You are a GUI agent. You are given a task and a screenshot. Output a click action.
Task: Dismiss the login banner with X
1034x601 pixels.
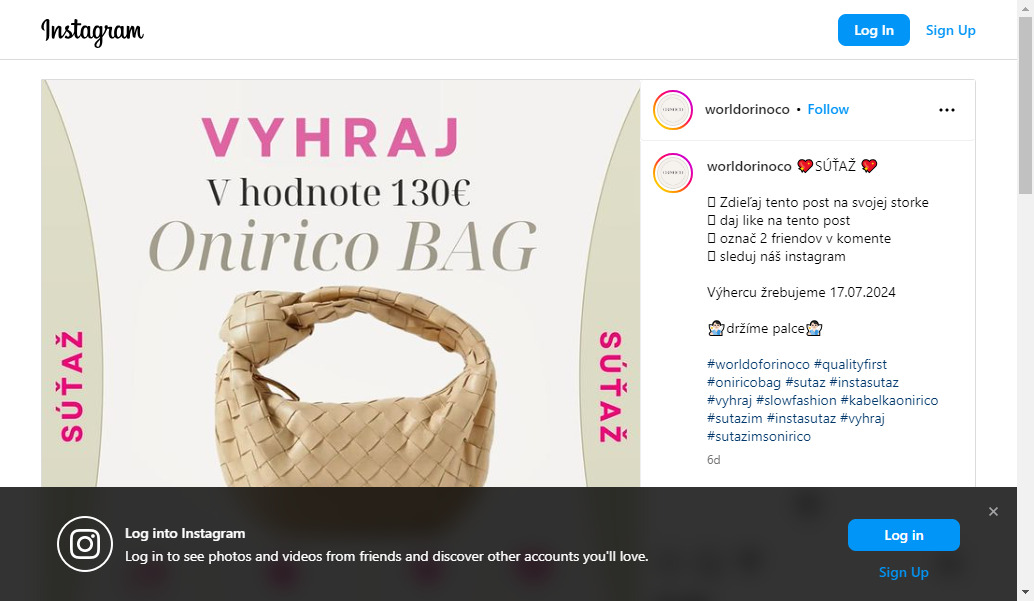click(x=993, y=511)
